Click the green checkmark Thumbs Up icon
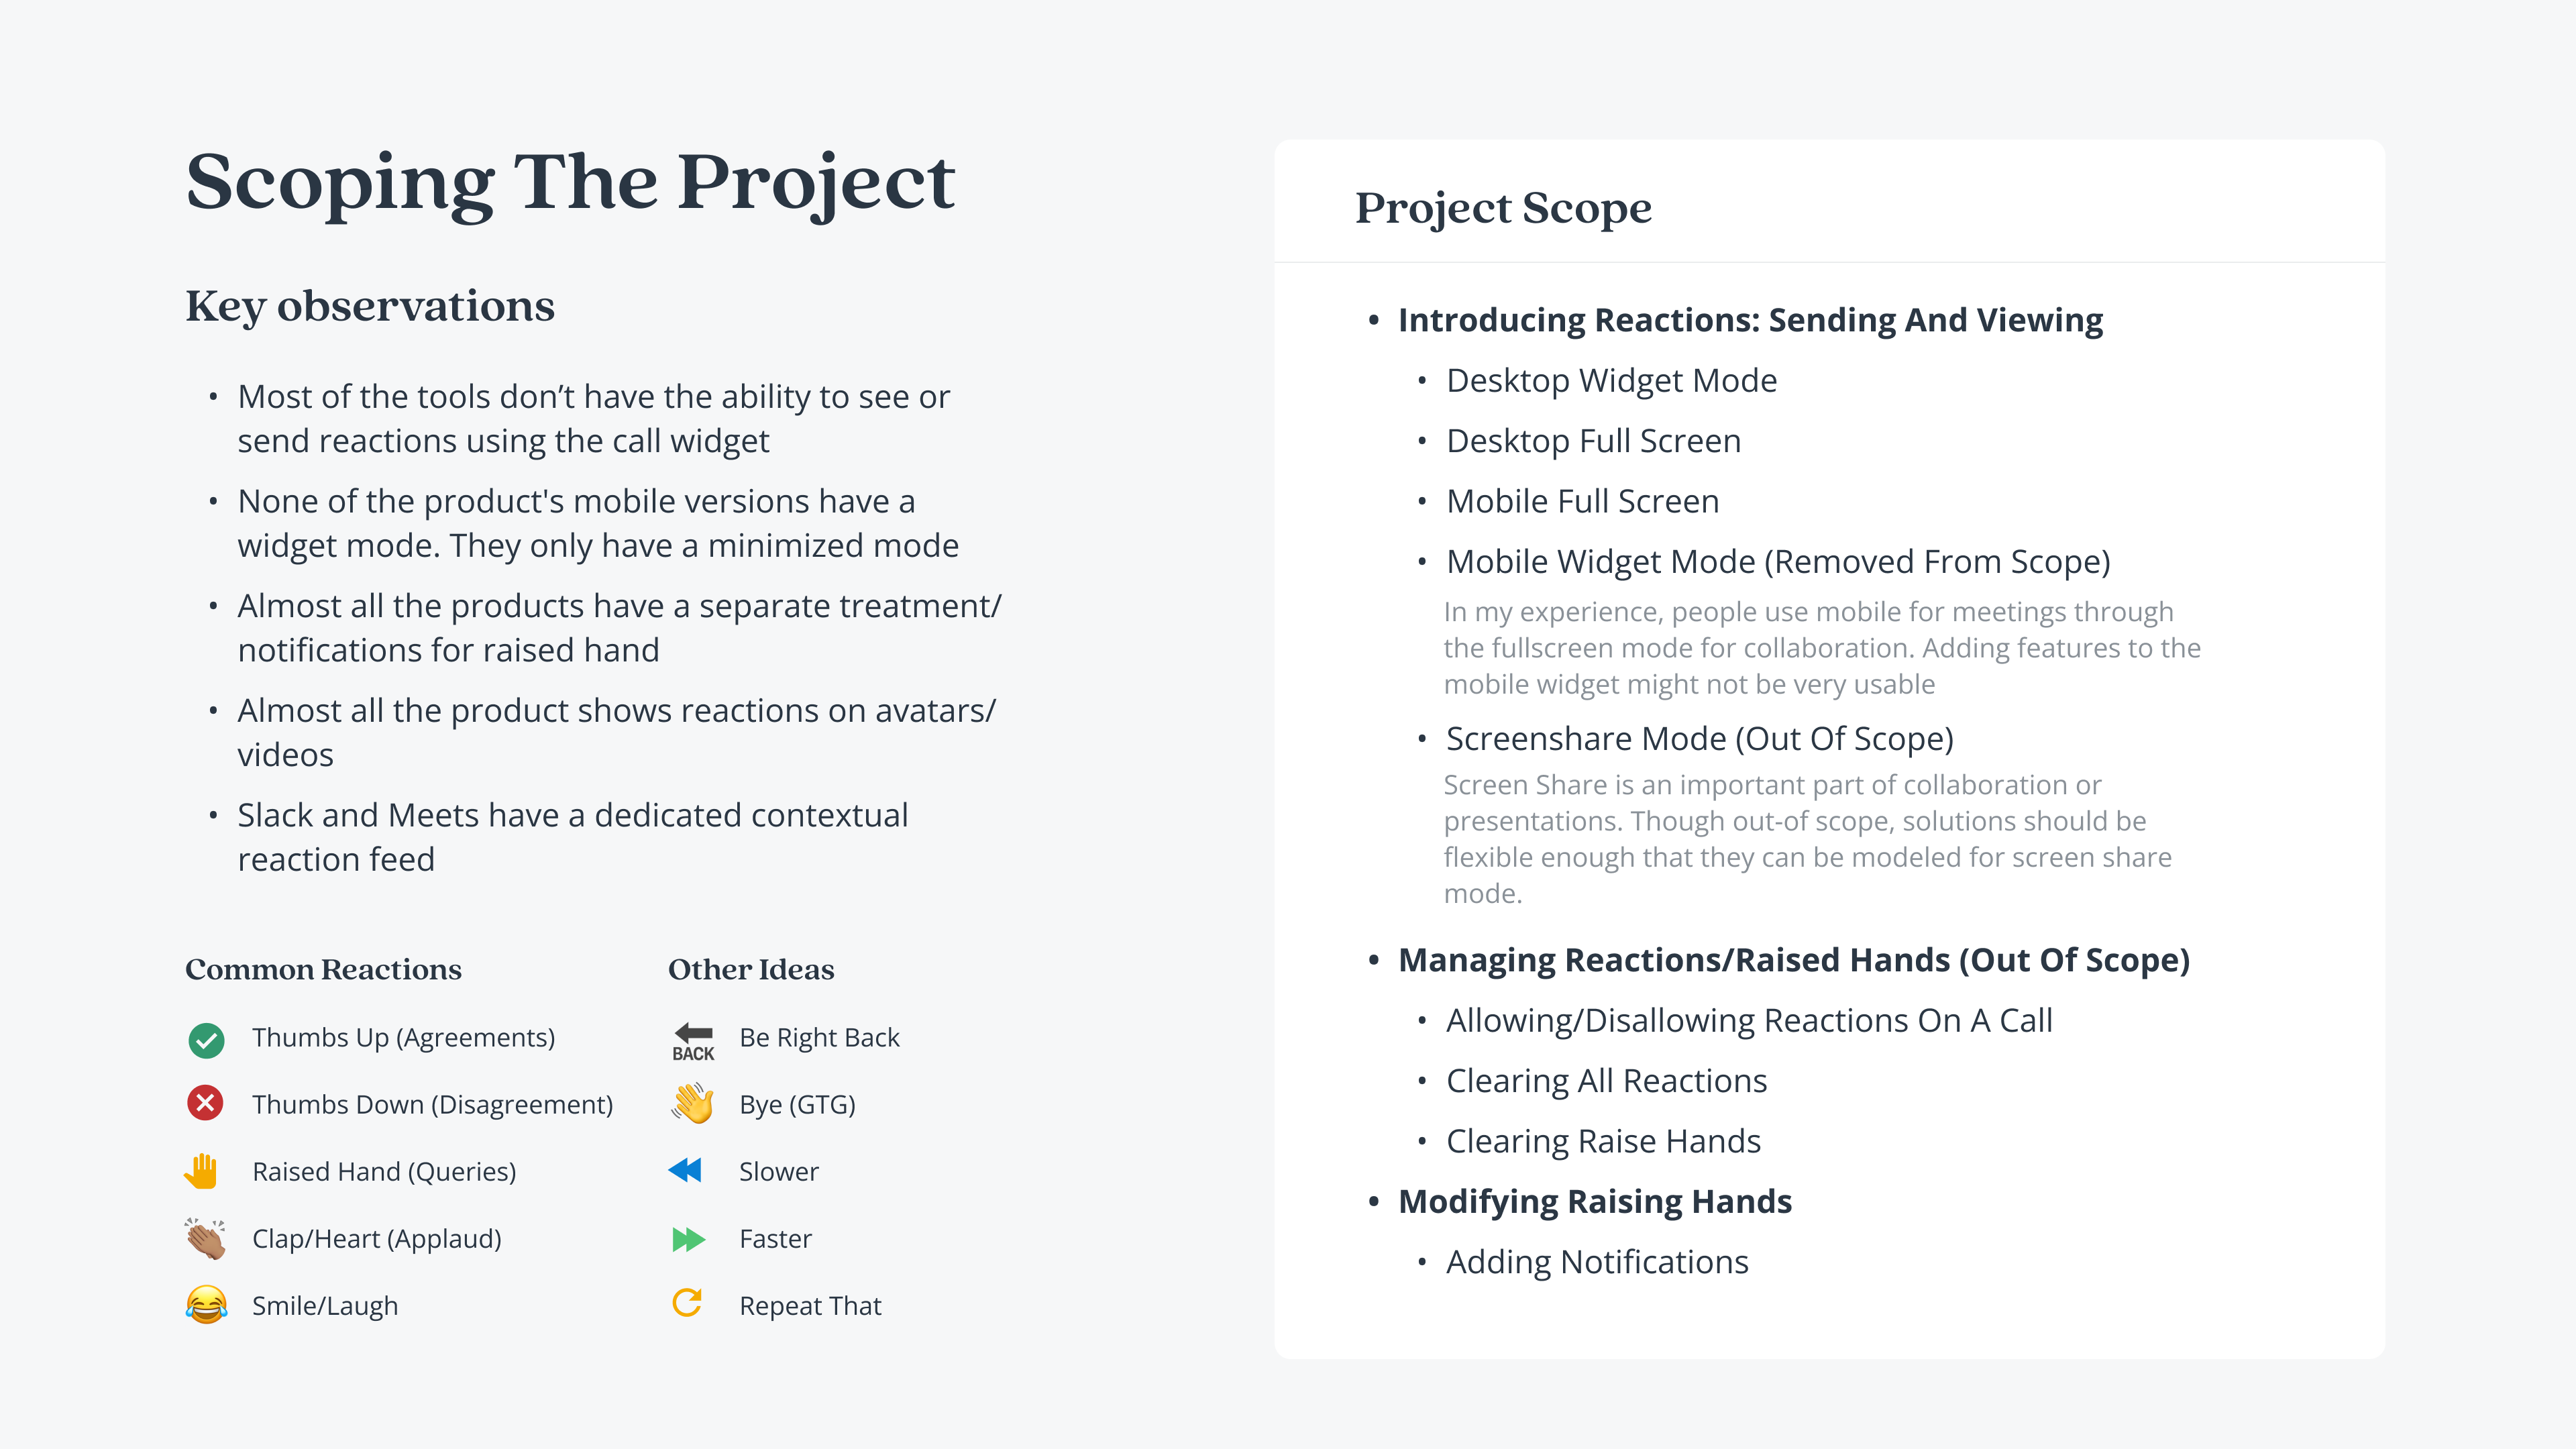Viewport: 2576px width, 1449px height. click(x=206, y=1040)
